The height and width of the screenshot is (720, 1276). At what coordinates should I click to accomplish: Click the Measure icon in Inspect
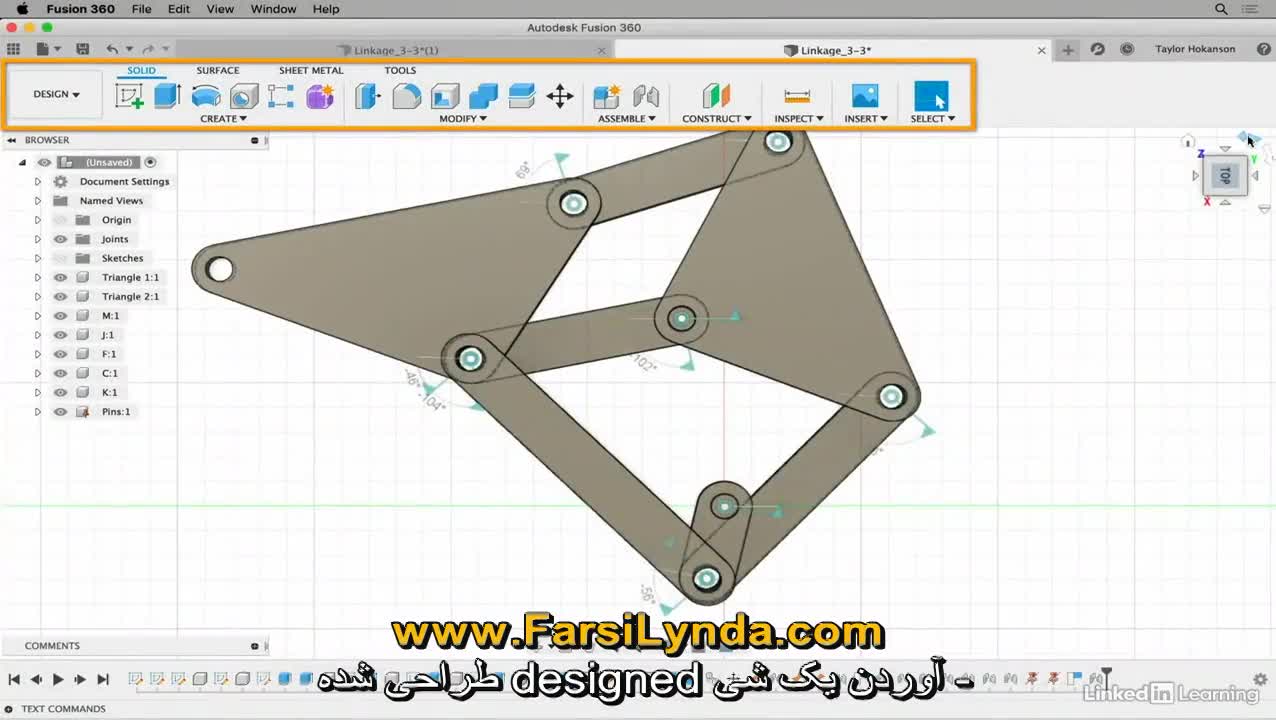(x=797, y=96)
